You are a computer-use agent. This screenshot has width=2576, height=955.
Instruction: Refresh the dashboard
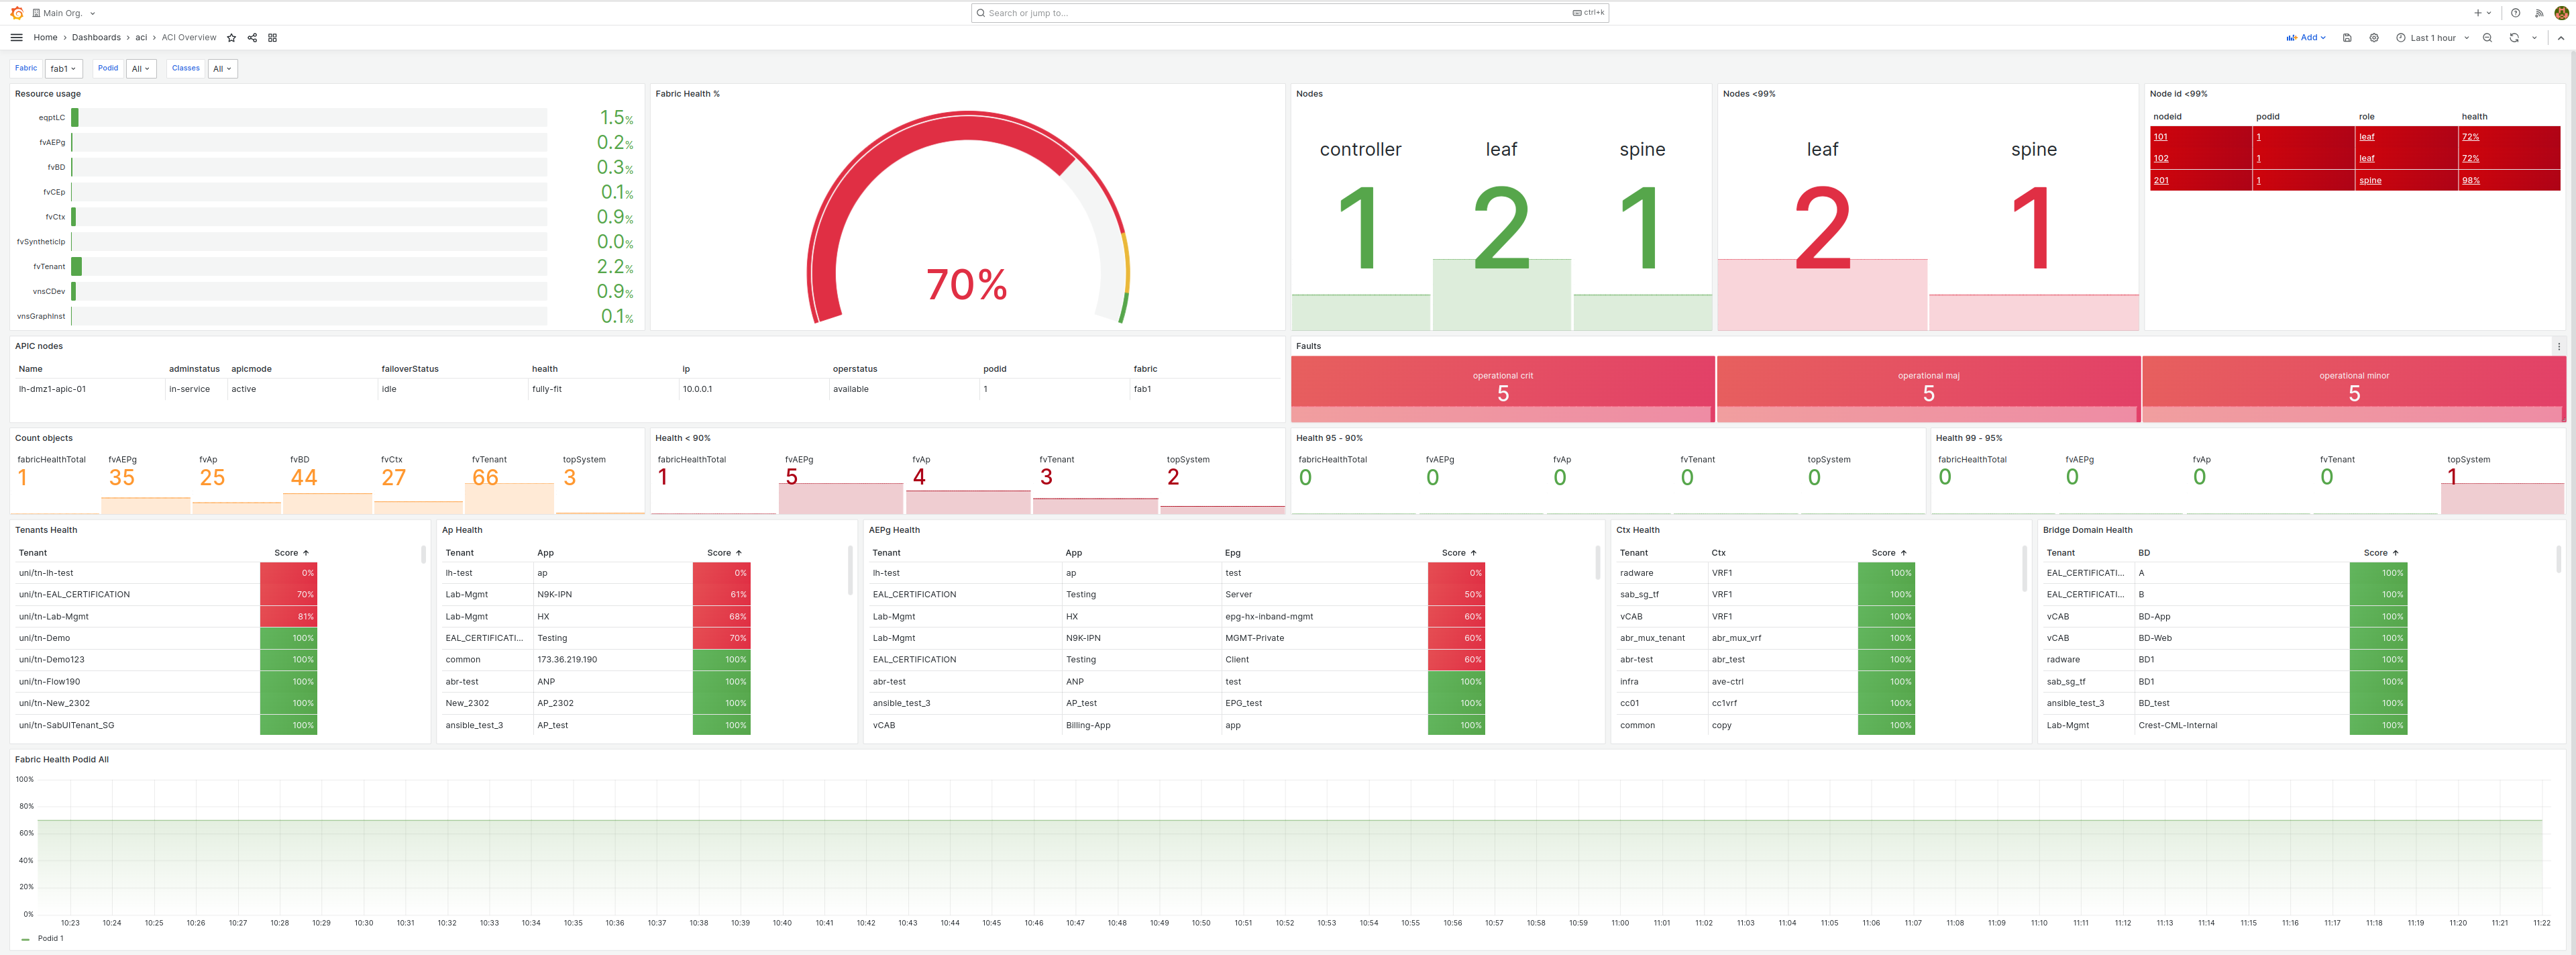(x=2513, y=38)
